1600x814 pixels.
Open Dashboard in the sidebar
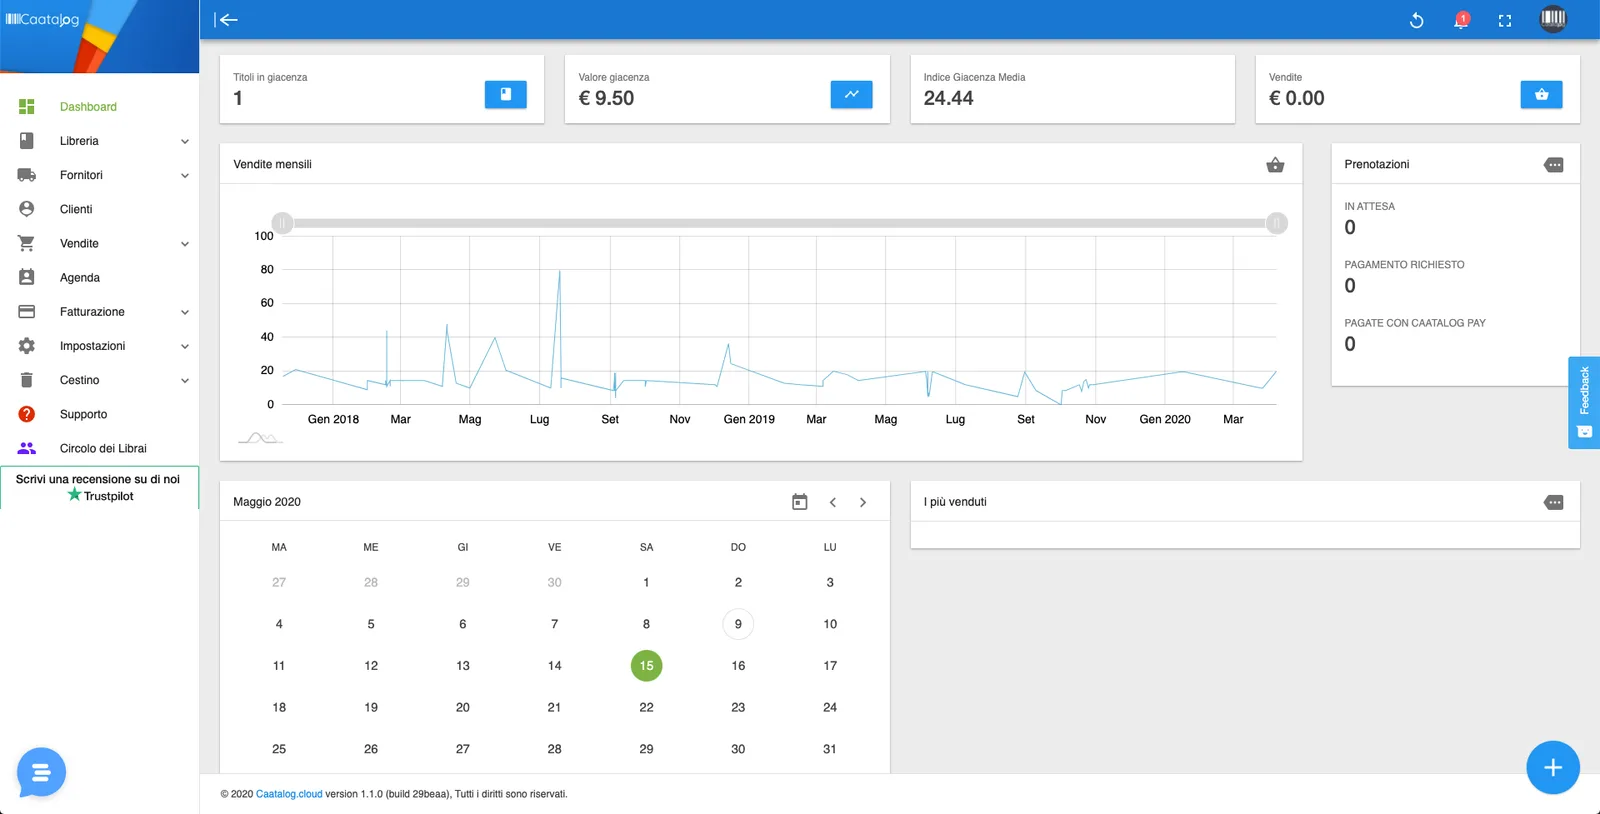tap(99, 107)
